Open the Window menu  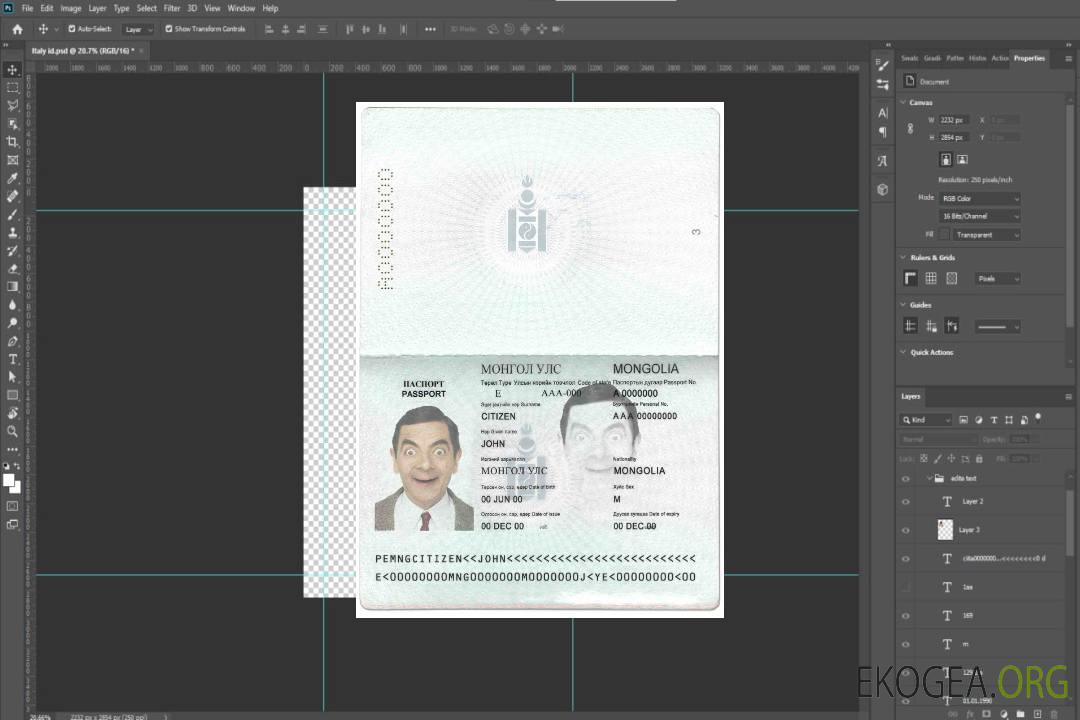coord(241,8)
